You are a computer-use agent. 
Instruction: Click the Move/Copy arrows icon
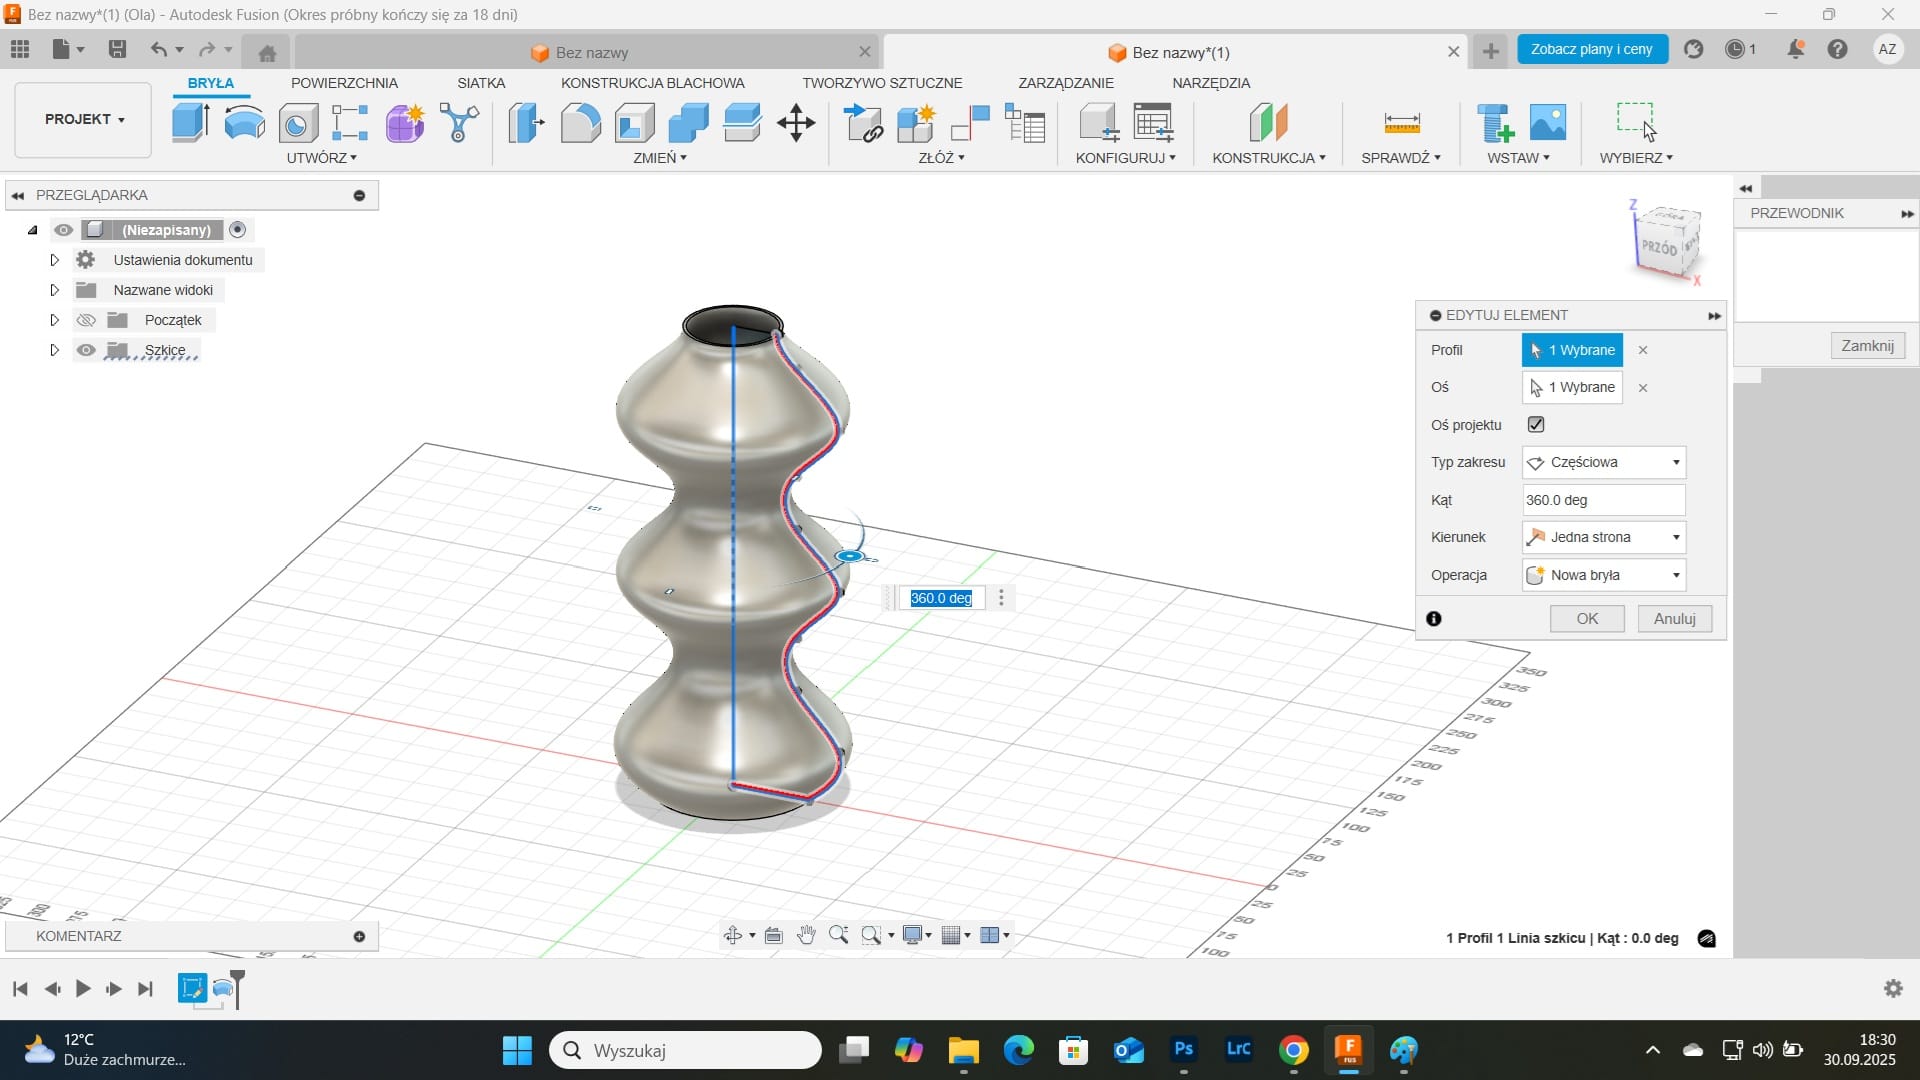click(796, 123)
